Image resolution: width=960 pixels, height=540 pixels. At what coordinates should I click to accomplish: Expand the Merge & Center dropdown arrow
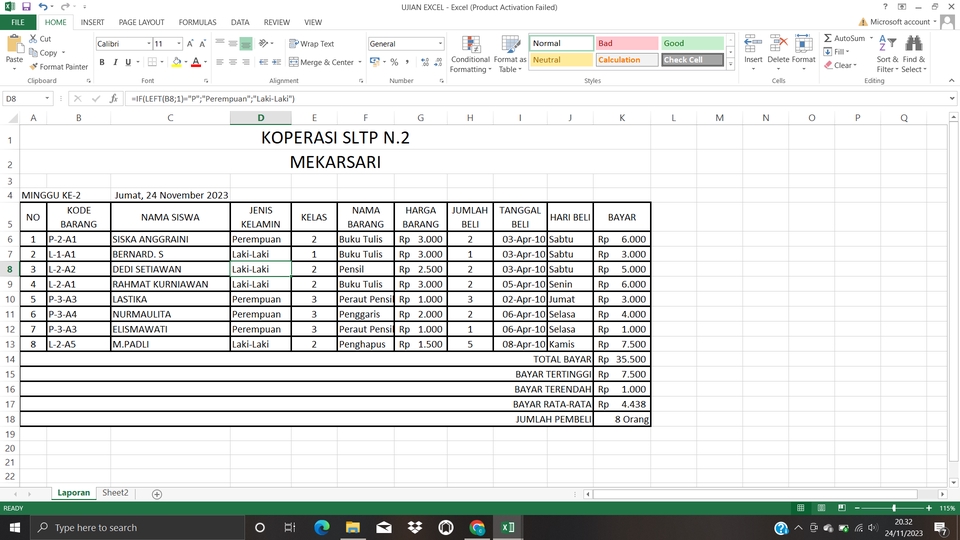coord(359,62)
